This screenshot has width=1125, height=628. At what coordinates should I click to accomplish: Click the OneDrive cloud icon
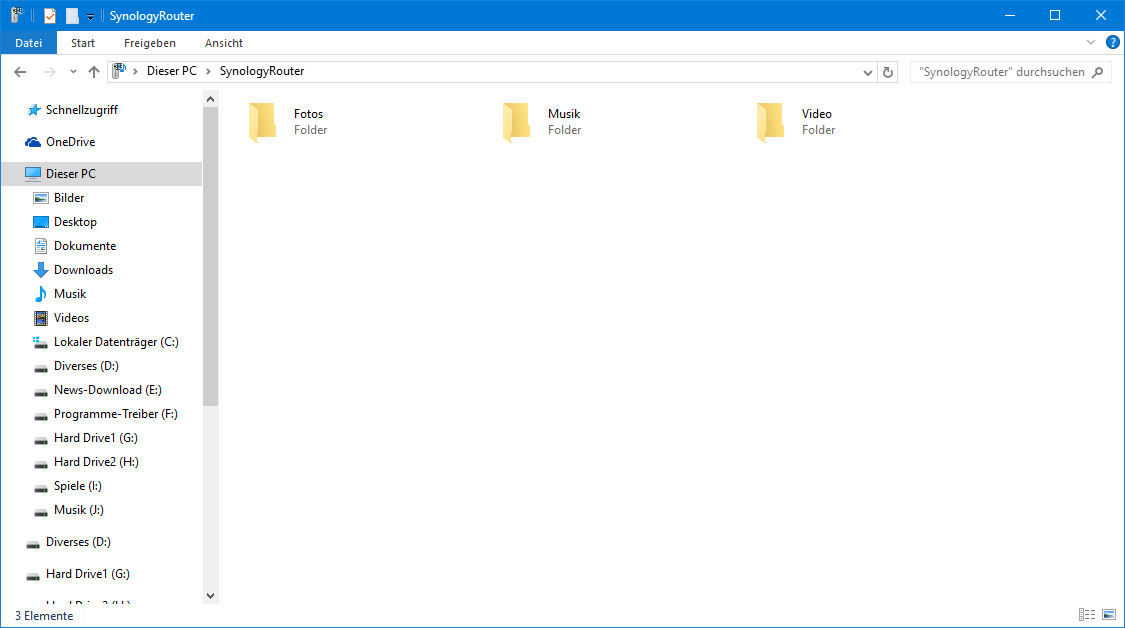(33, 142)
